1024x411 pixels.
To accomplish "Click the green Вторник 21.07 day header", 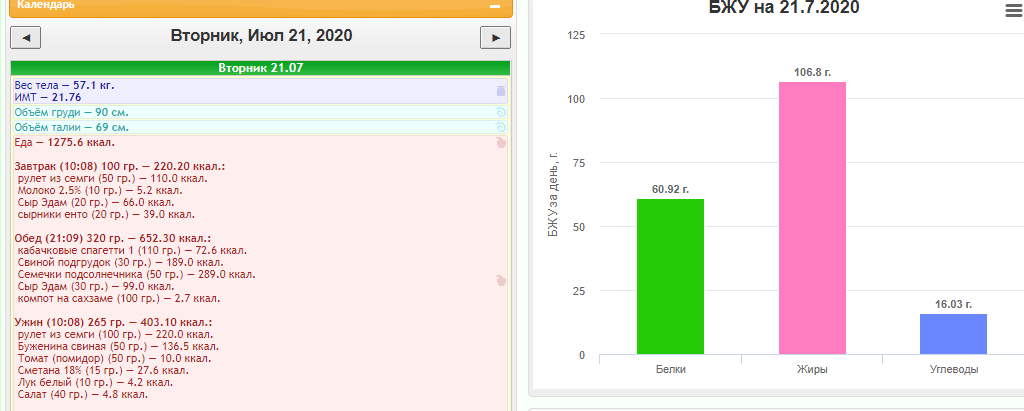I will 260,67.
